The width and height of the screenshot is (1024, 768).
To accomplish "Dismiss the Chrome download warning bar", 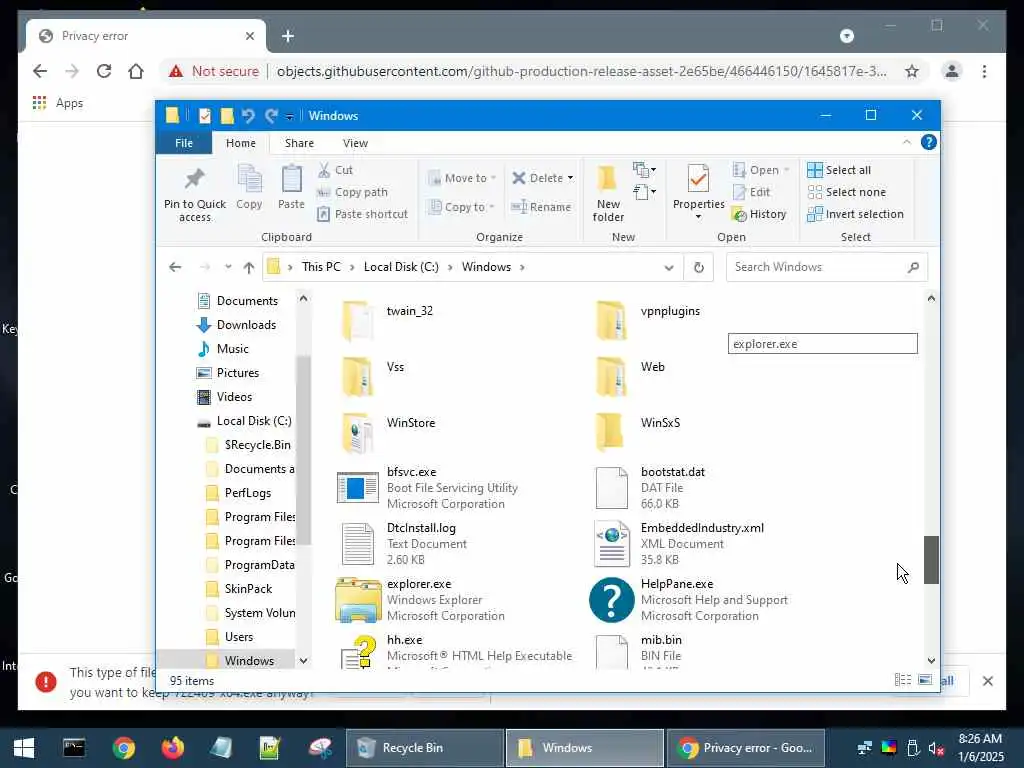I will (x=987, y=681).
